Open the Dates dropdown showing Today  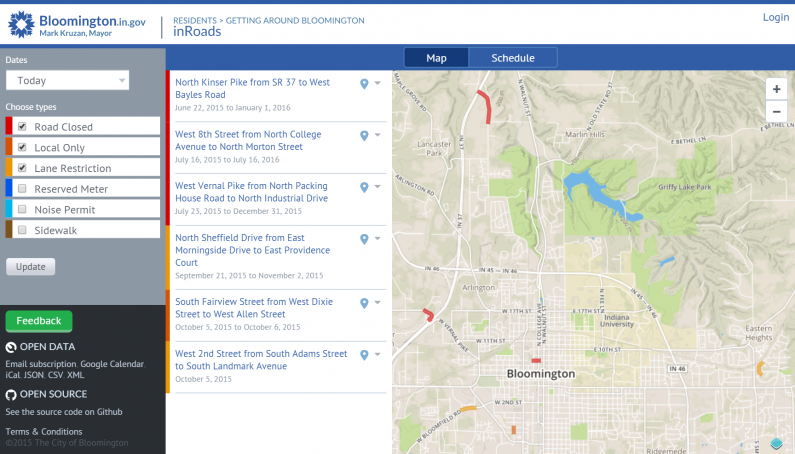pos(67,81)
